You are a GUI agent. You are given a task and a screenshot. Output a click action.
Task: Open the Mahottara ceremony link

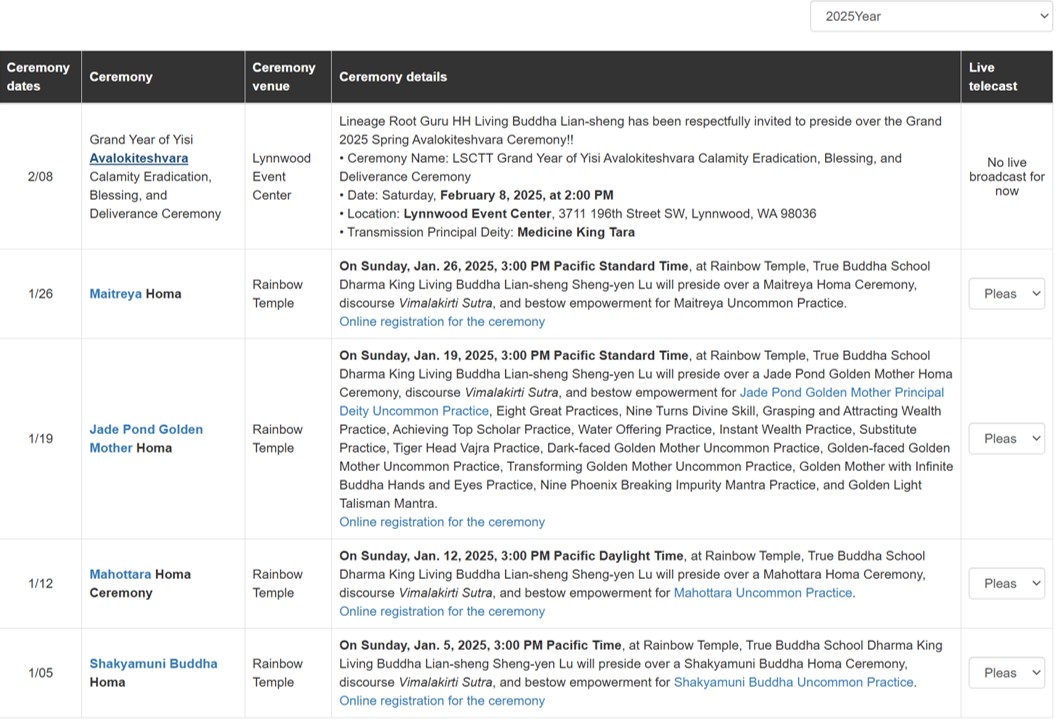[121, 575]
